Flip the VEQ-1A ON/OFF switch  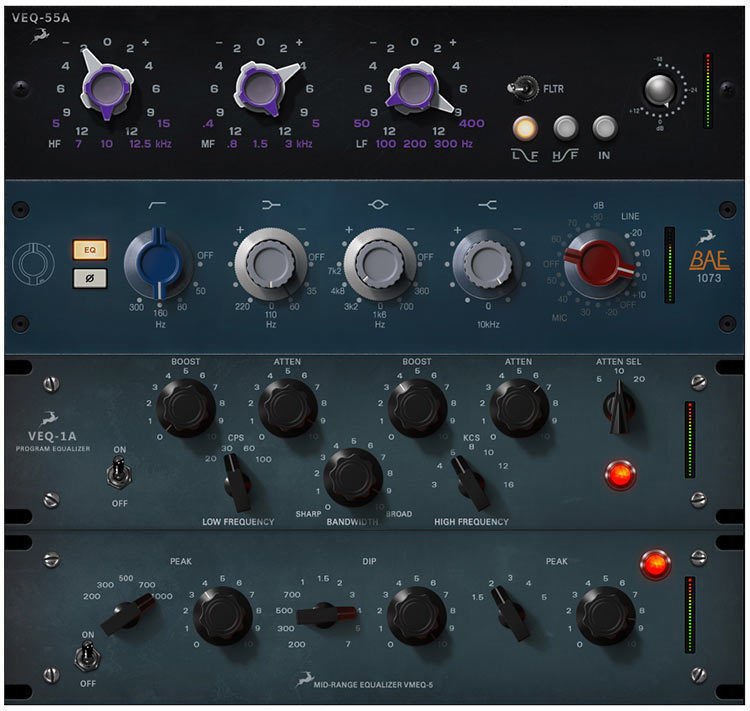coord(119,473)
